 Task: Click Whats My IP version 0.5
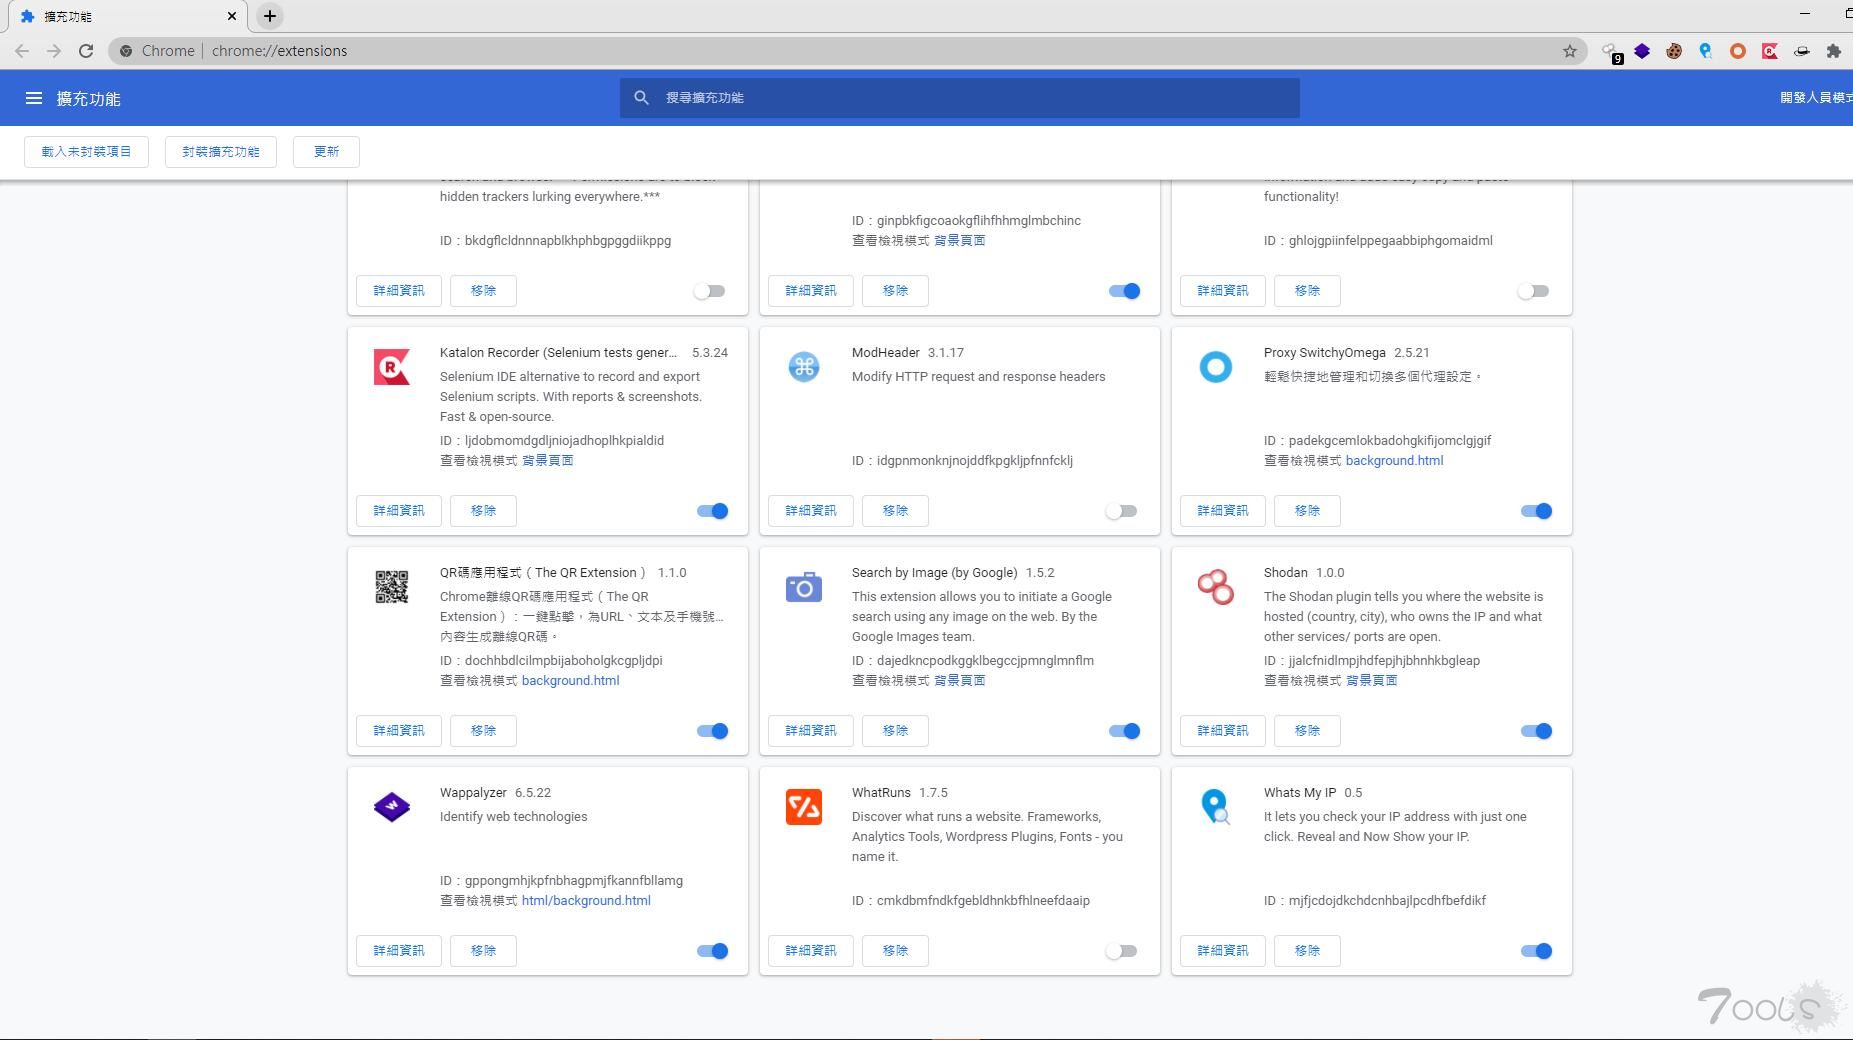pos(1353,793)
